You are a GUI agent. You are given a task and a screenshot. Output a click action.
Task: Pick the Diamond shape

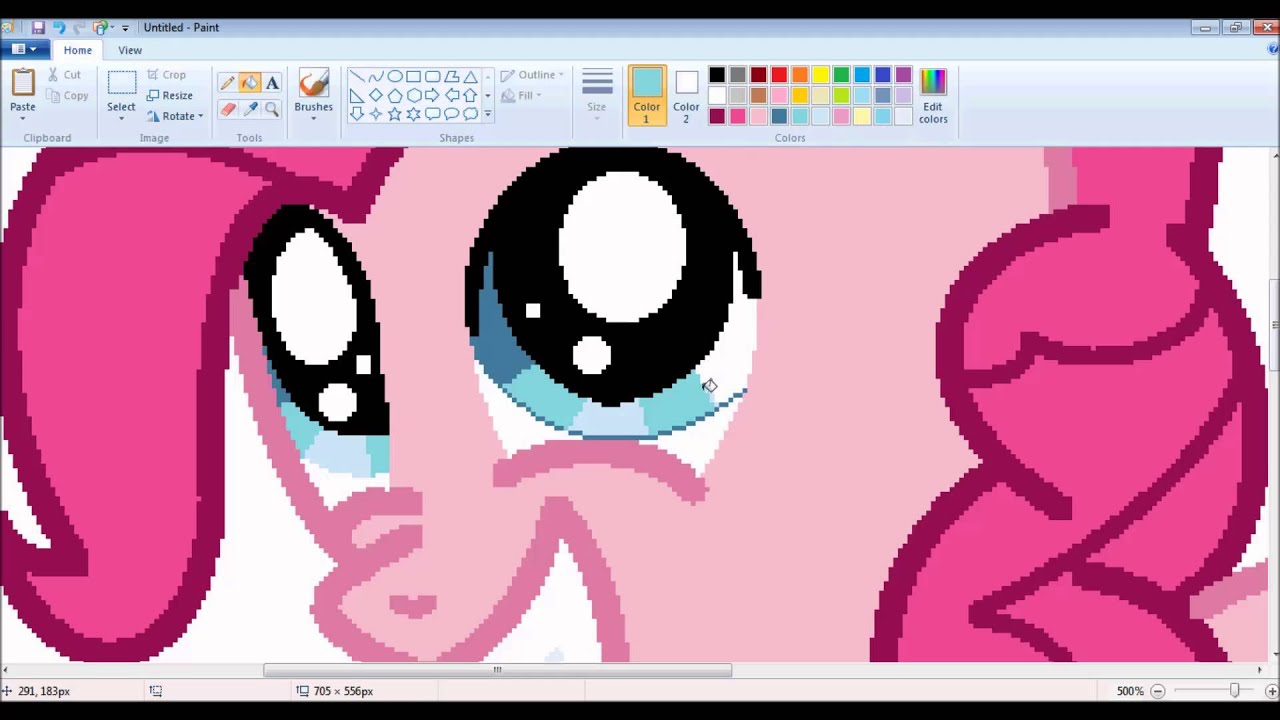point(376,96)
